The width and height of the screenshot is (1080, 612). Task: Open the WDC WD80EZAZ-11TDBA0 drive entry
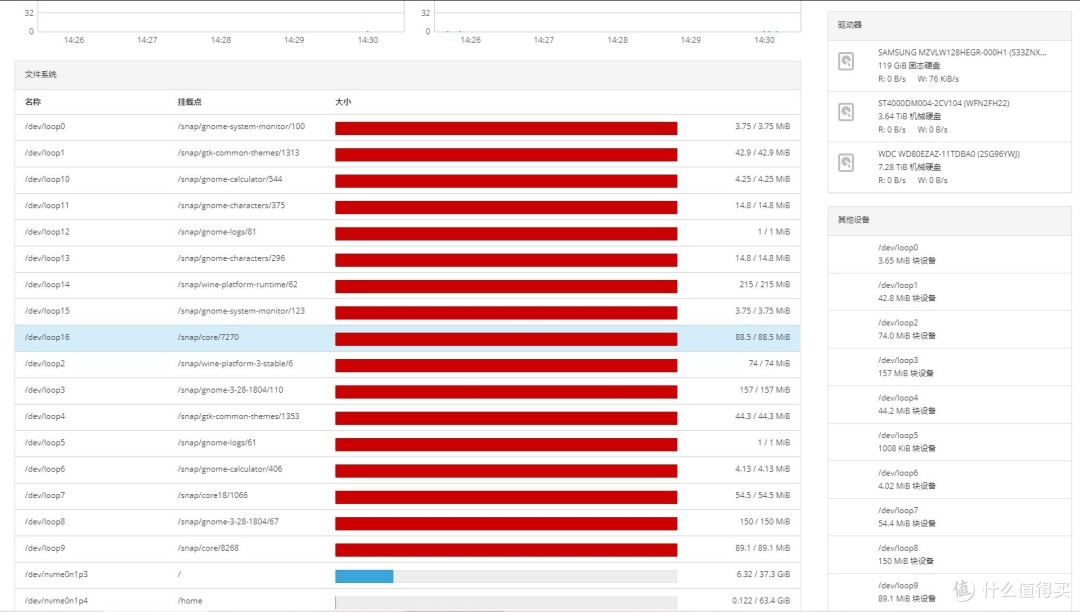949,167
